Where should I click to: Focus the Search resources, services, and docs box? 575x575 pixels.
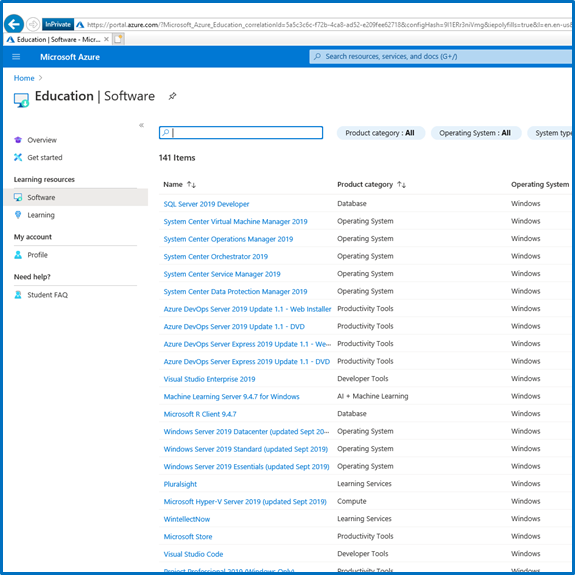pos(440,56)
